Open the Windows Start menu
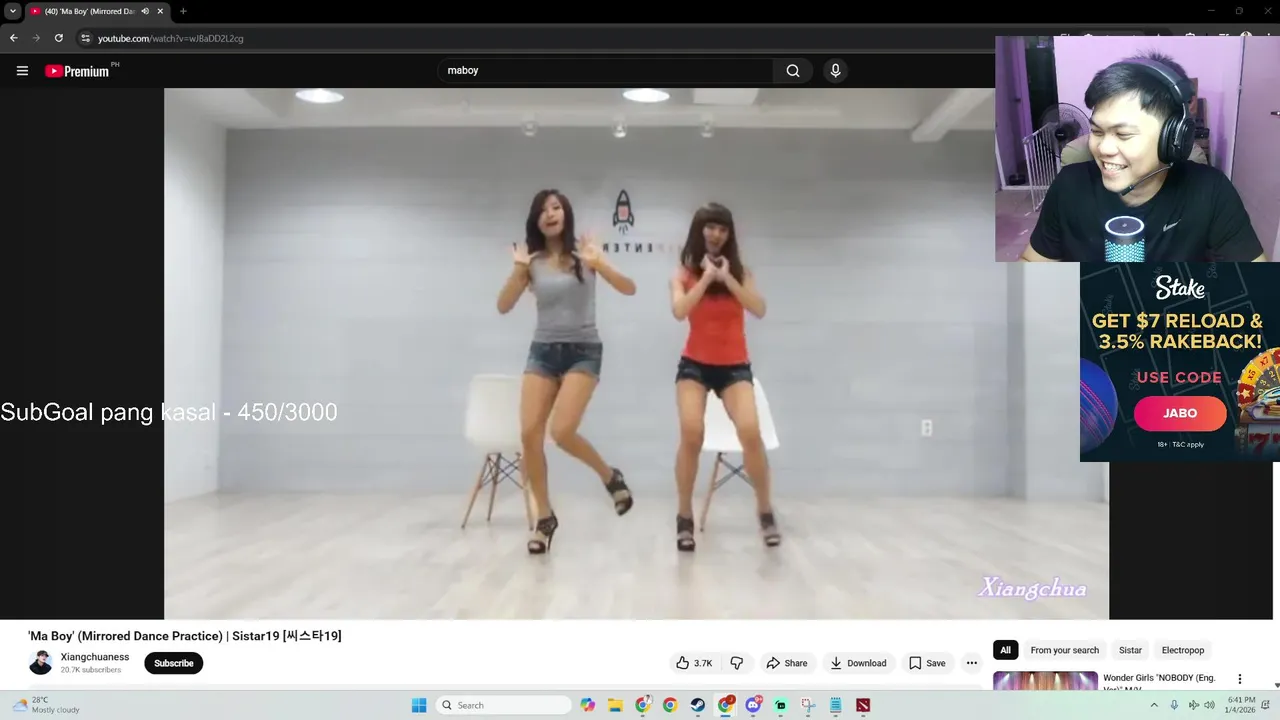 coord(419,705)
